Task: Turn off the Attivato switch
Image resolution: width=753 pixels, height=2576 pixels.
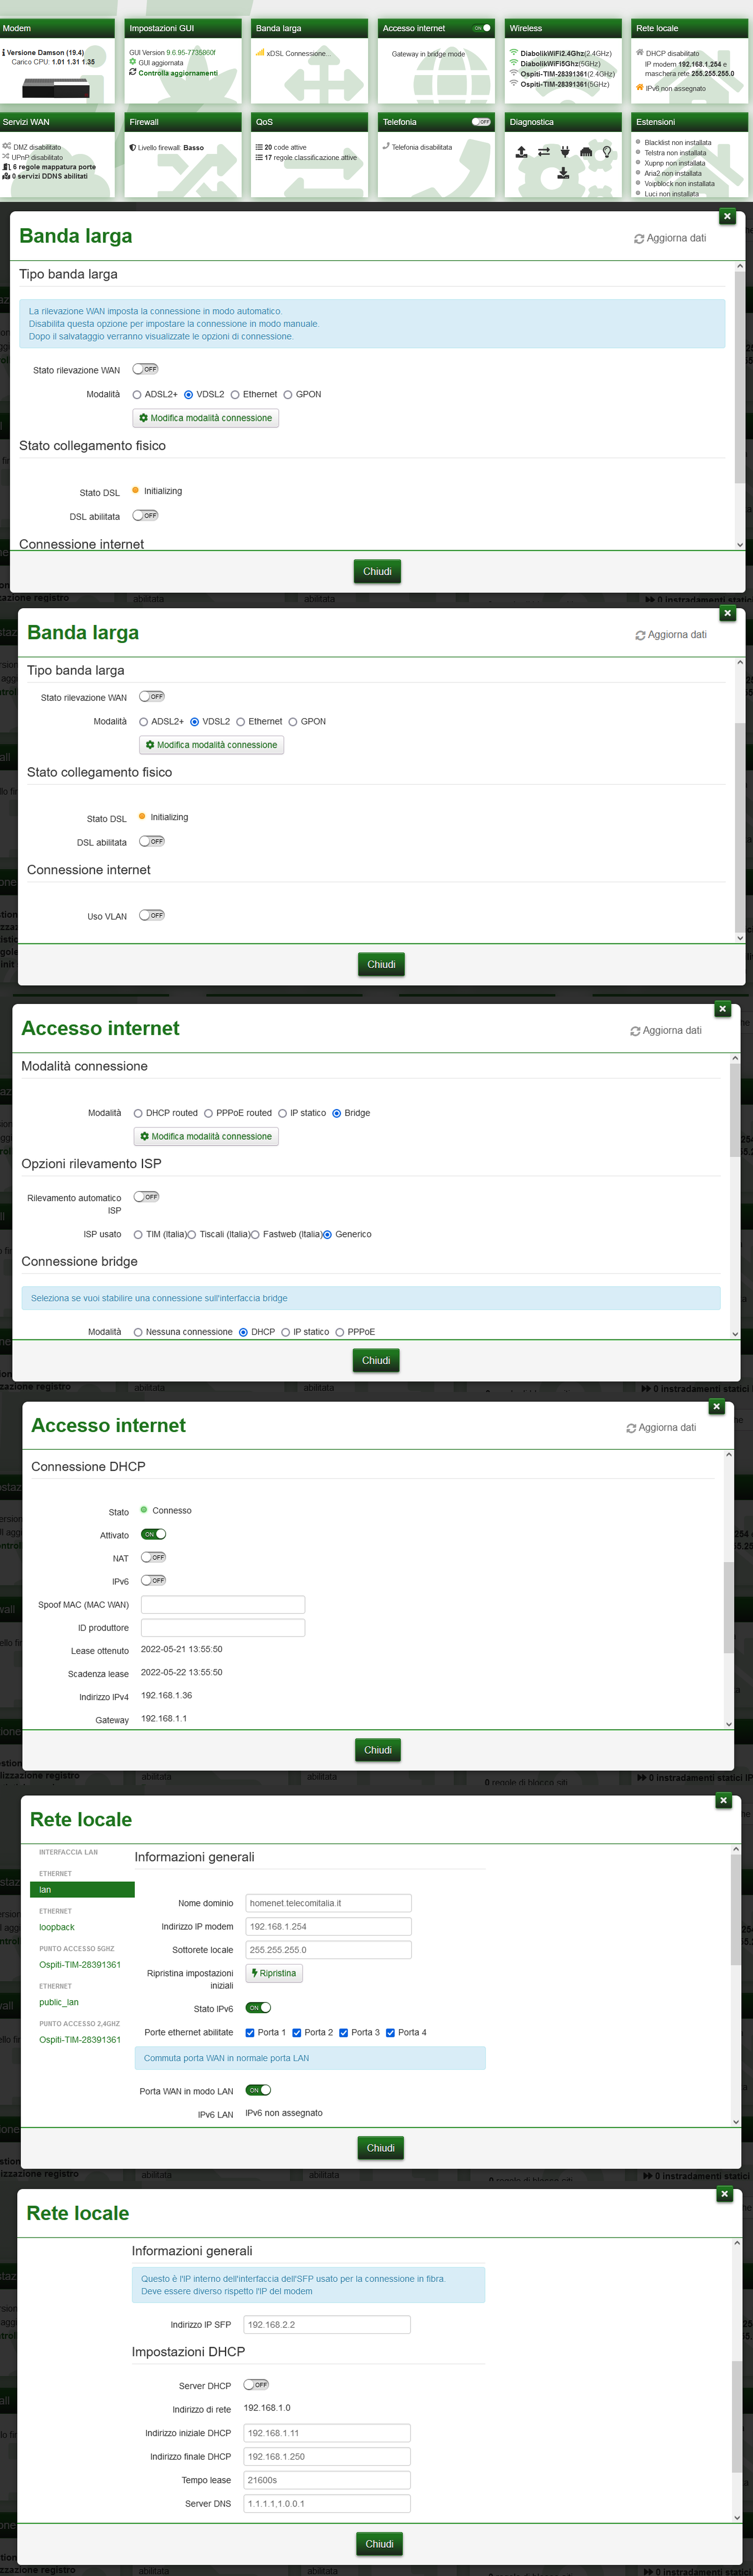Action: pos(153,1534)
